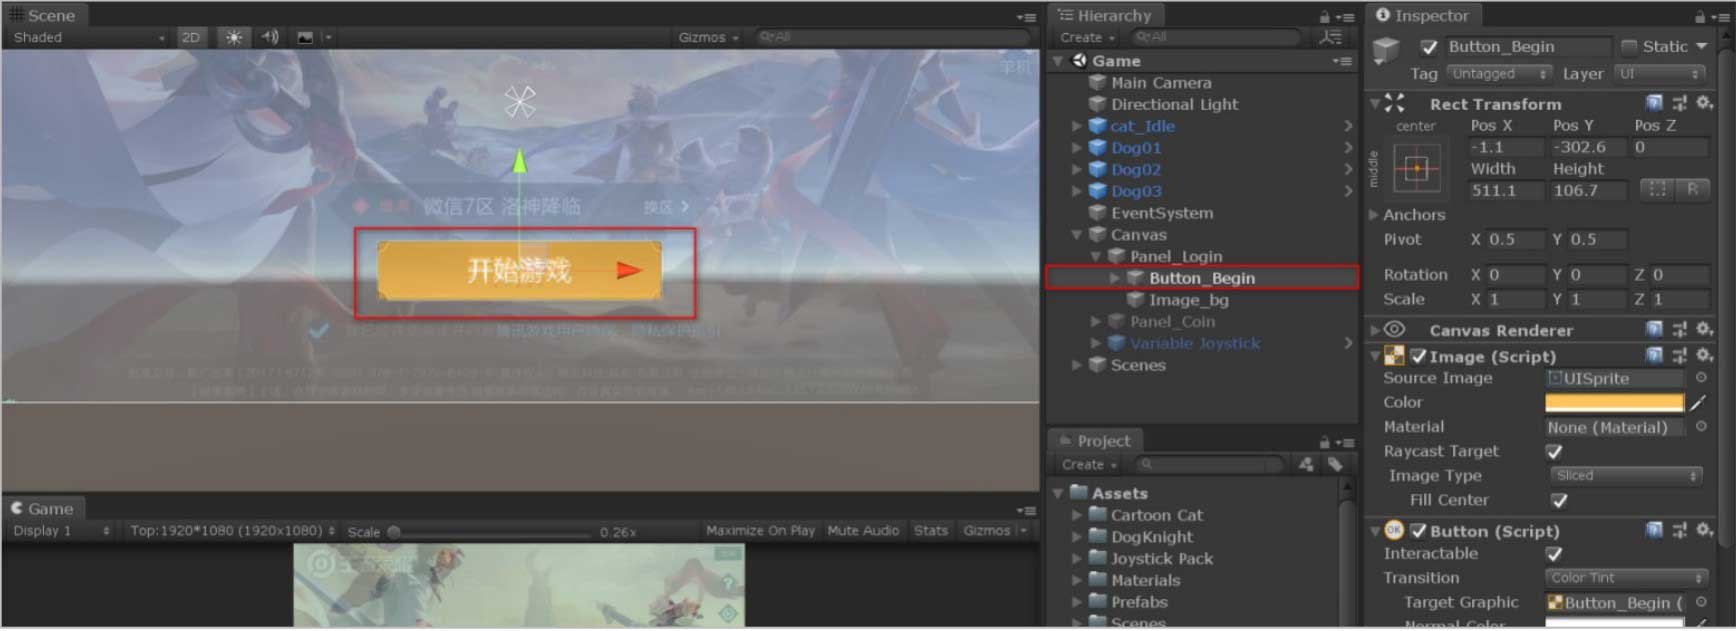Toggle Rect Transform blueprint mode button

(1657, 189)
